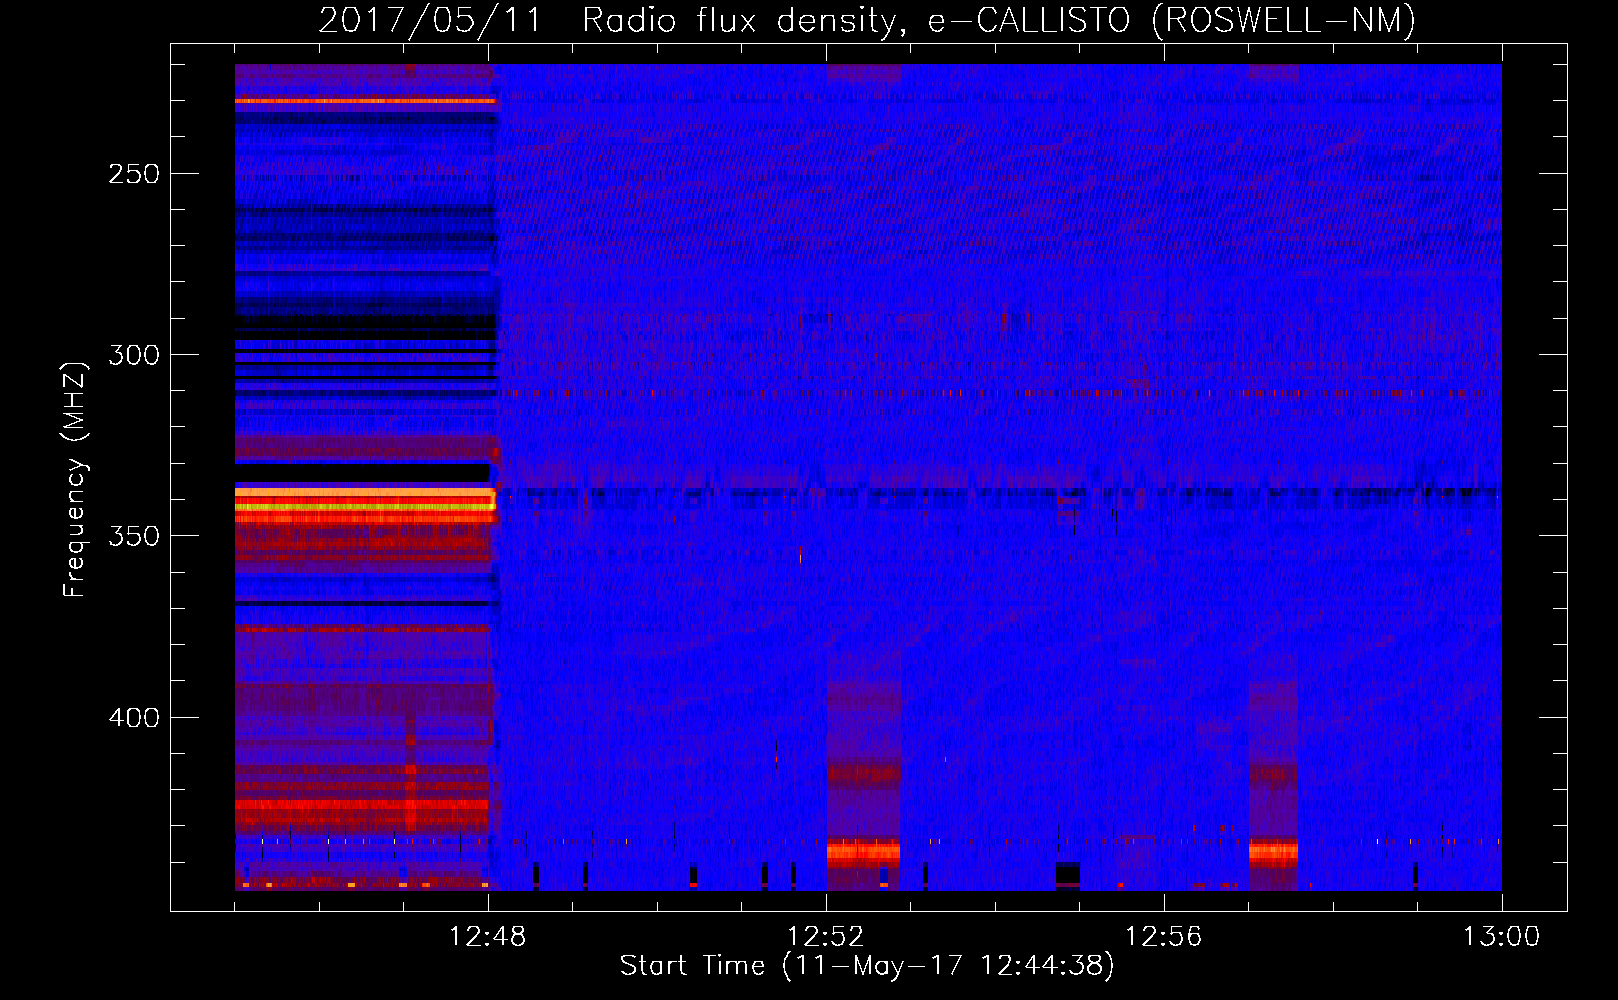This screenshot has height=1000, width=1618.
Task: Click the plot title "Radio flux density, e-CALLISTO (ROSWELL-NM)"
Action: 998,20
